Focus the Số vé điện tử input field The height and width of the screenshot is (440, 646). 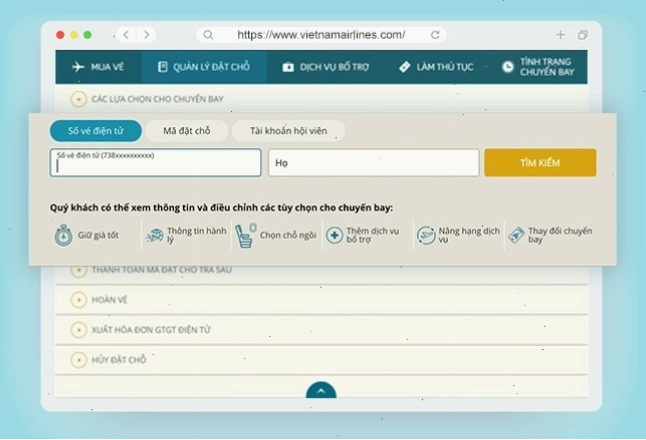pos(155,163)
